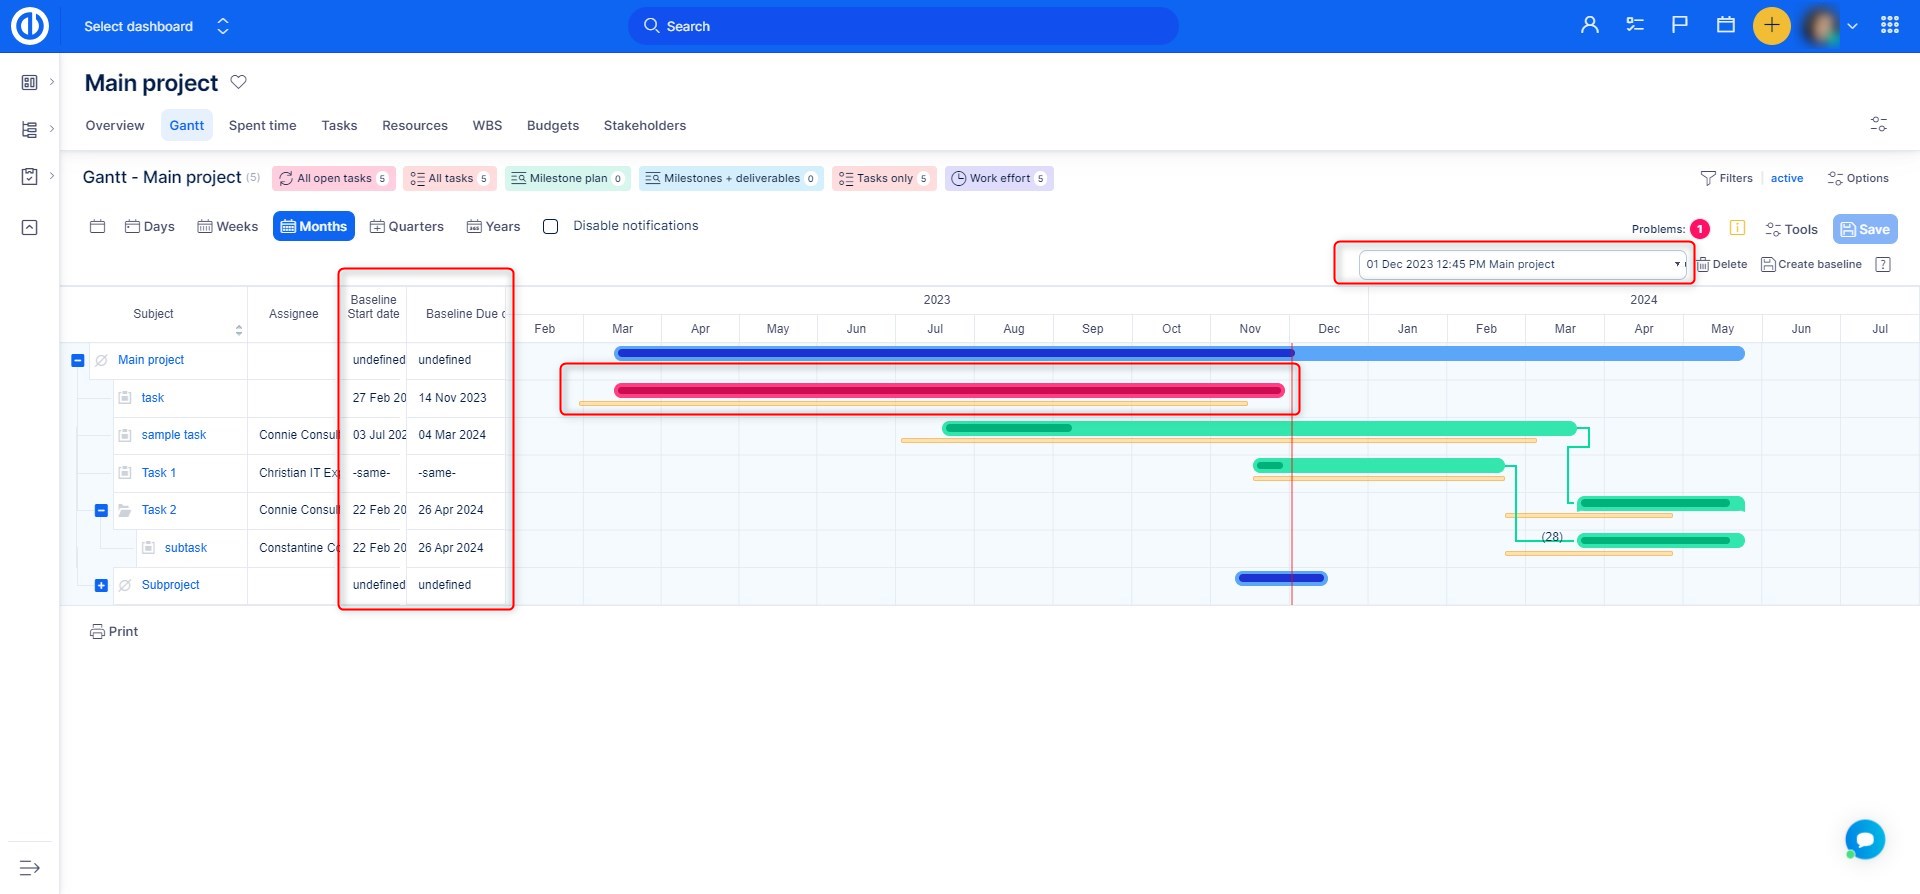Click the red Problems counter badge

point(1699,229)
